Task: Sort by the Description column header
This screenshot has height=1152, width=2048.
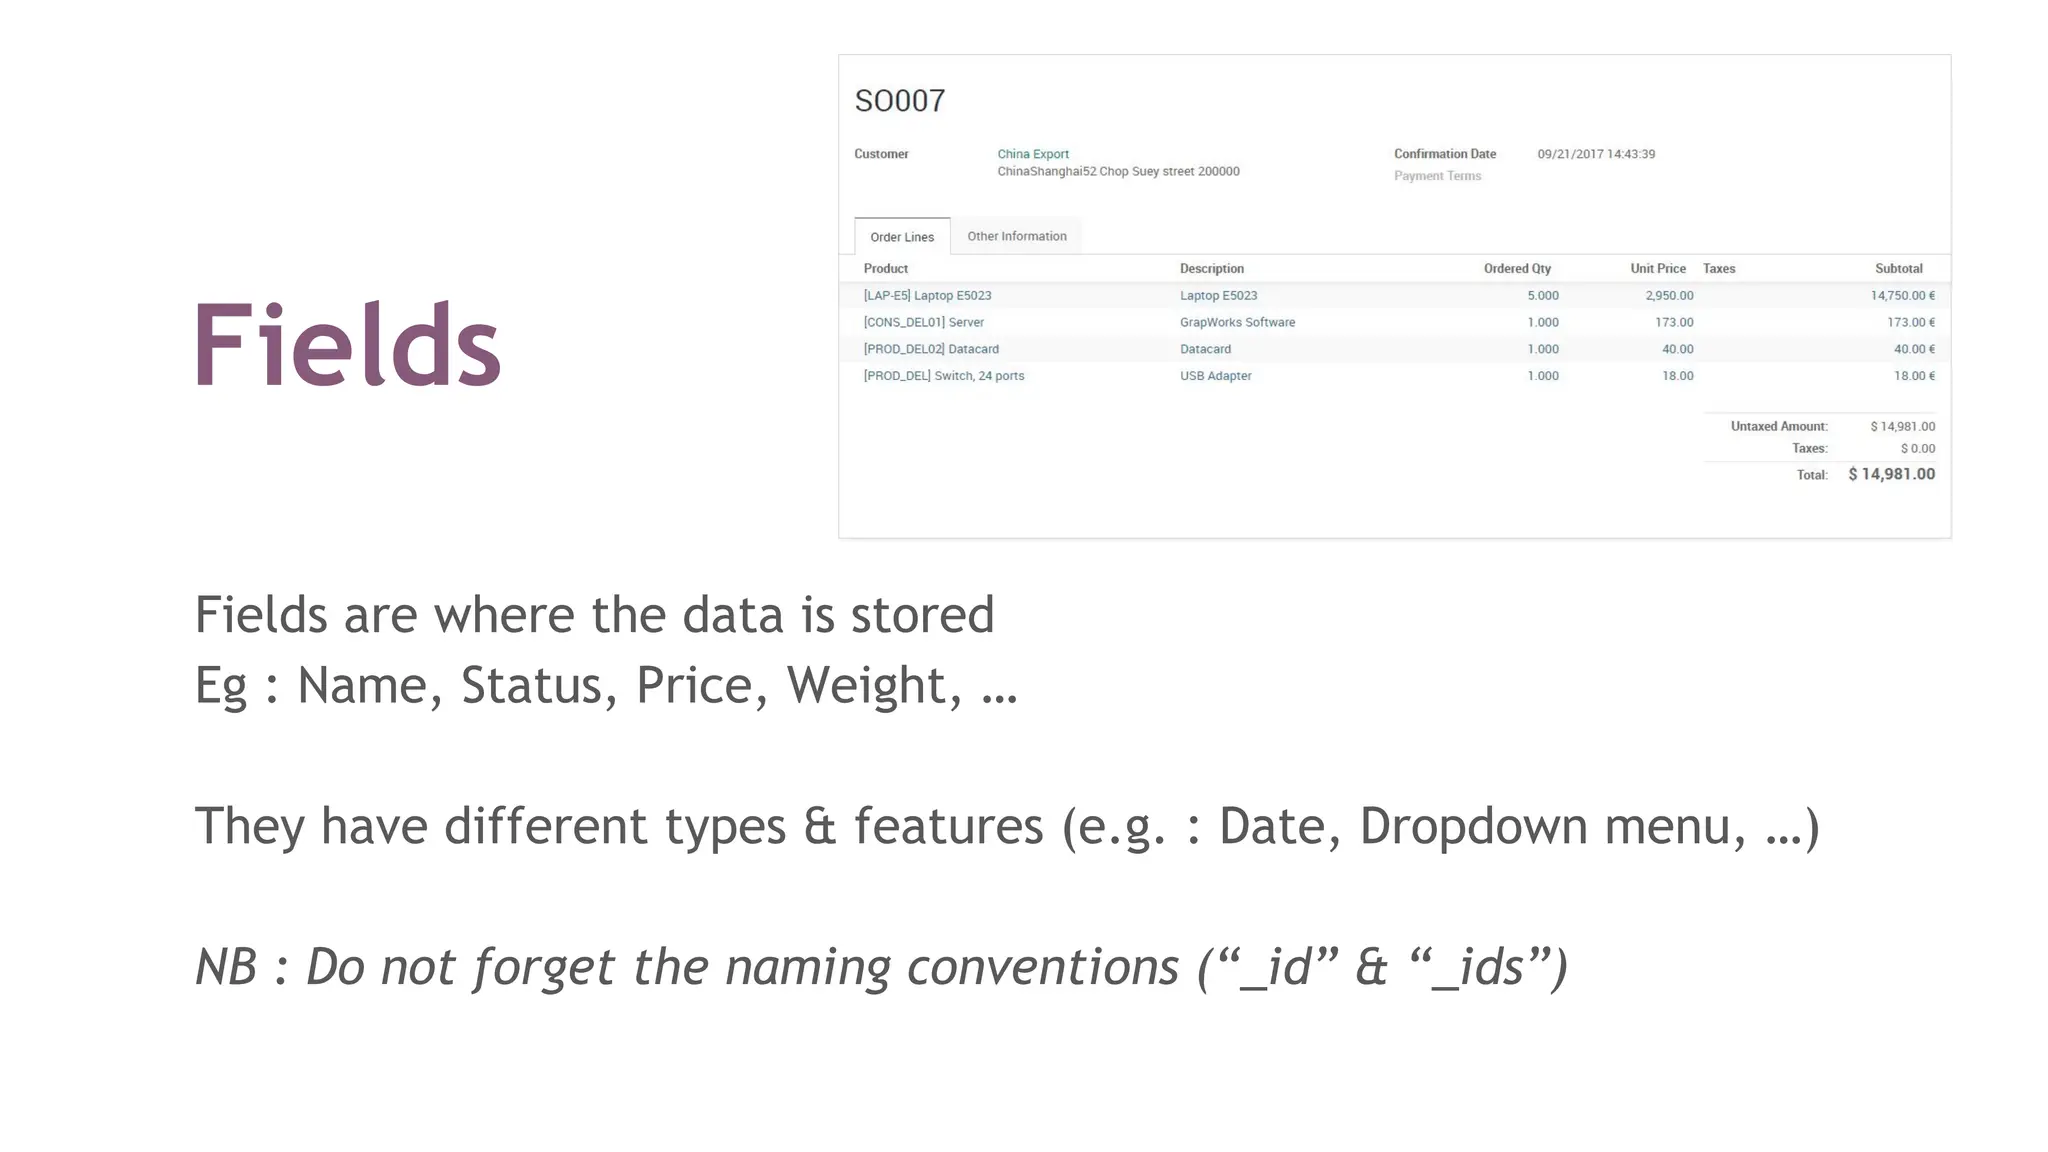Action: pos(1211,269)
